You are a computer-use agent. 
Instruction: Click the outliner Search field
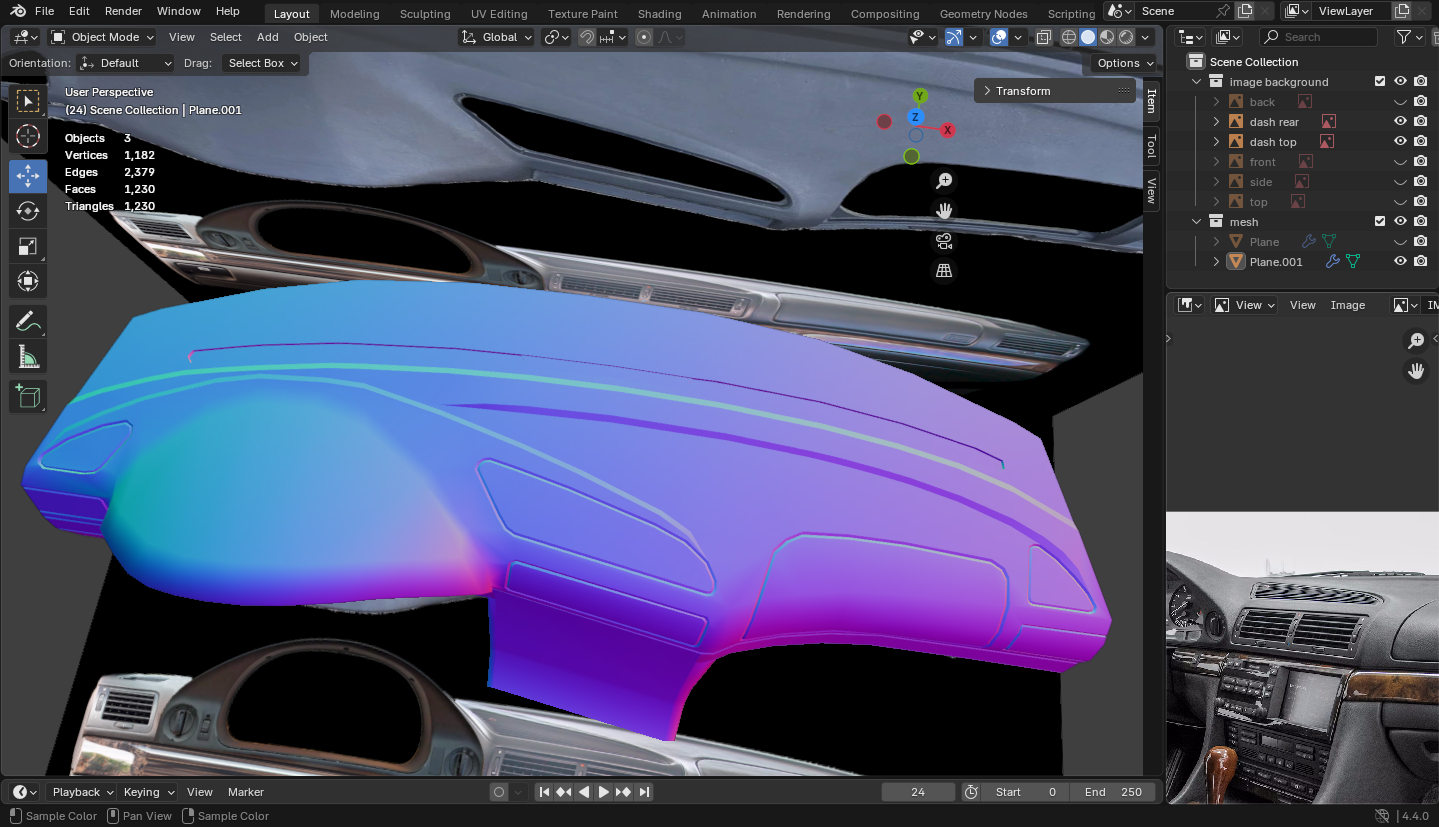tap(1318, 37)
